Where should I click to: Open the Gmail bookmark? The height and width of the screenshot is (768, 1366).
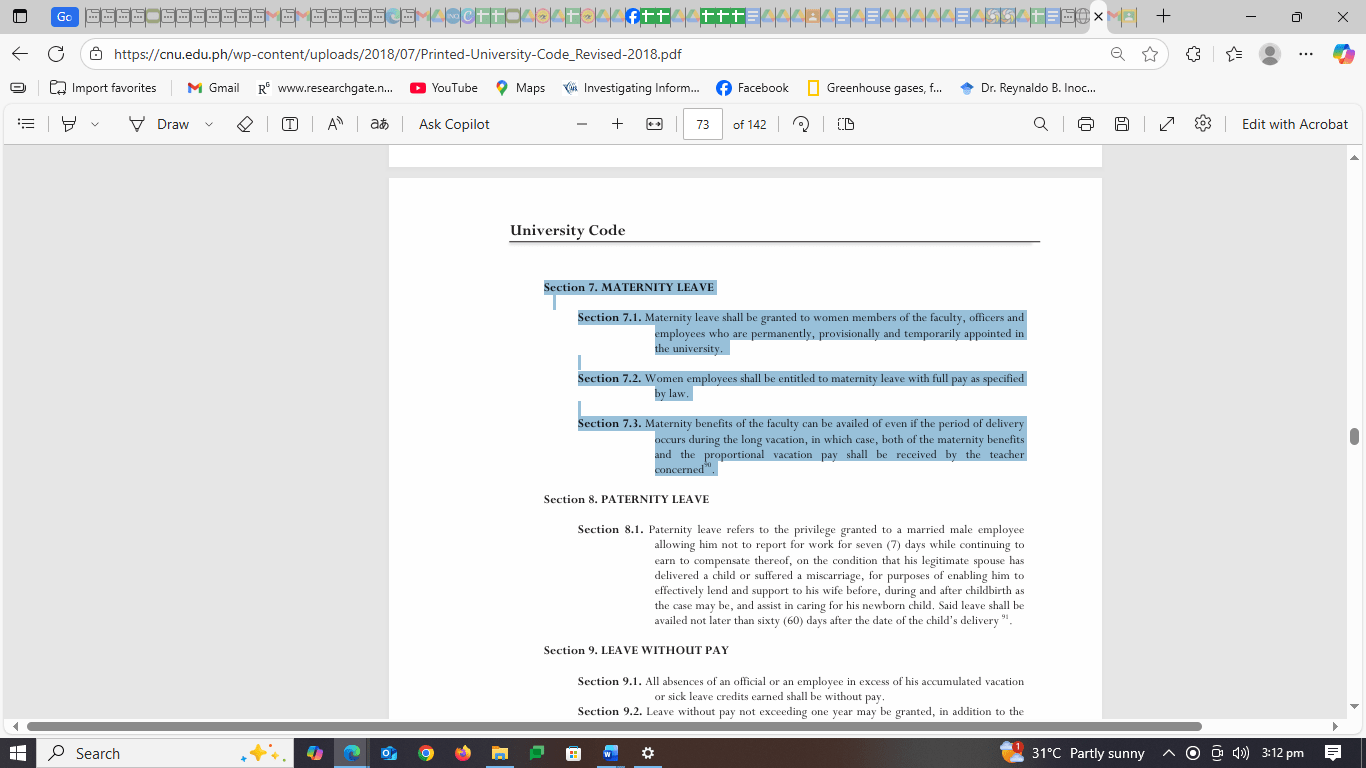click(213, 88)
